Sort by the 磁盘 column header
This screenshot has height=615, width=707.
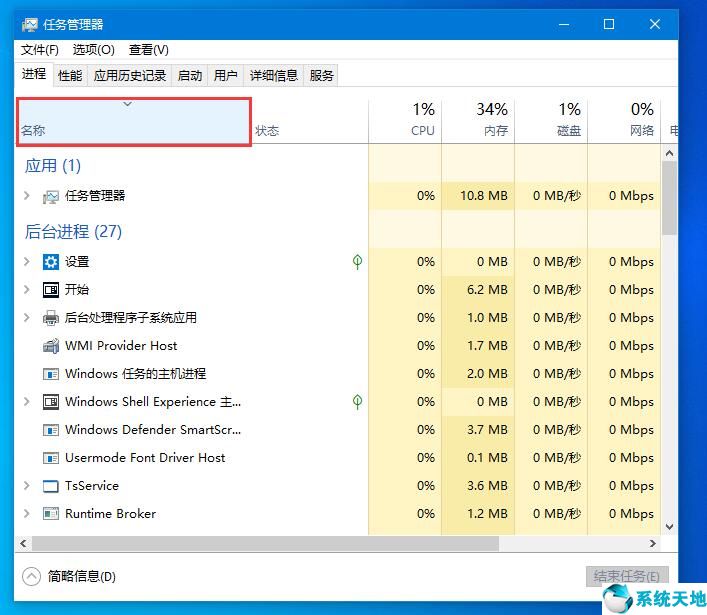point(551,122)
